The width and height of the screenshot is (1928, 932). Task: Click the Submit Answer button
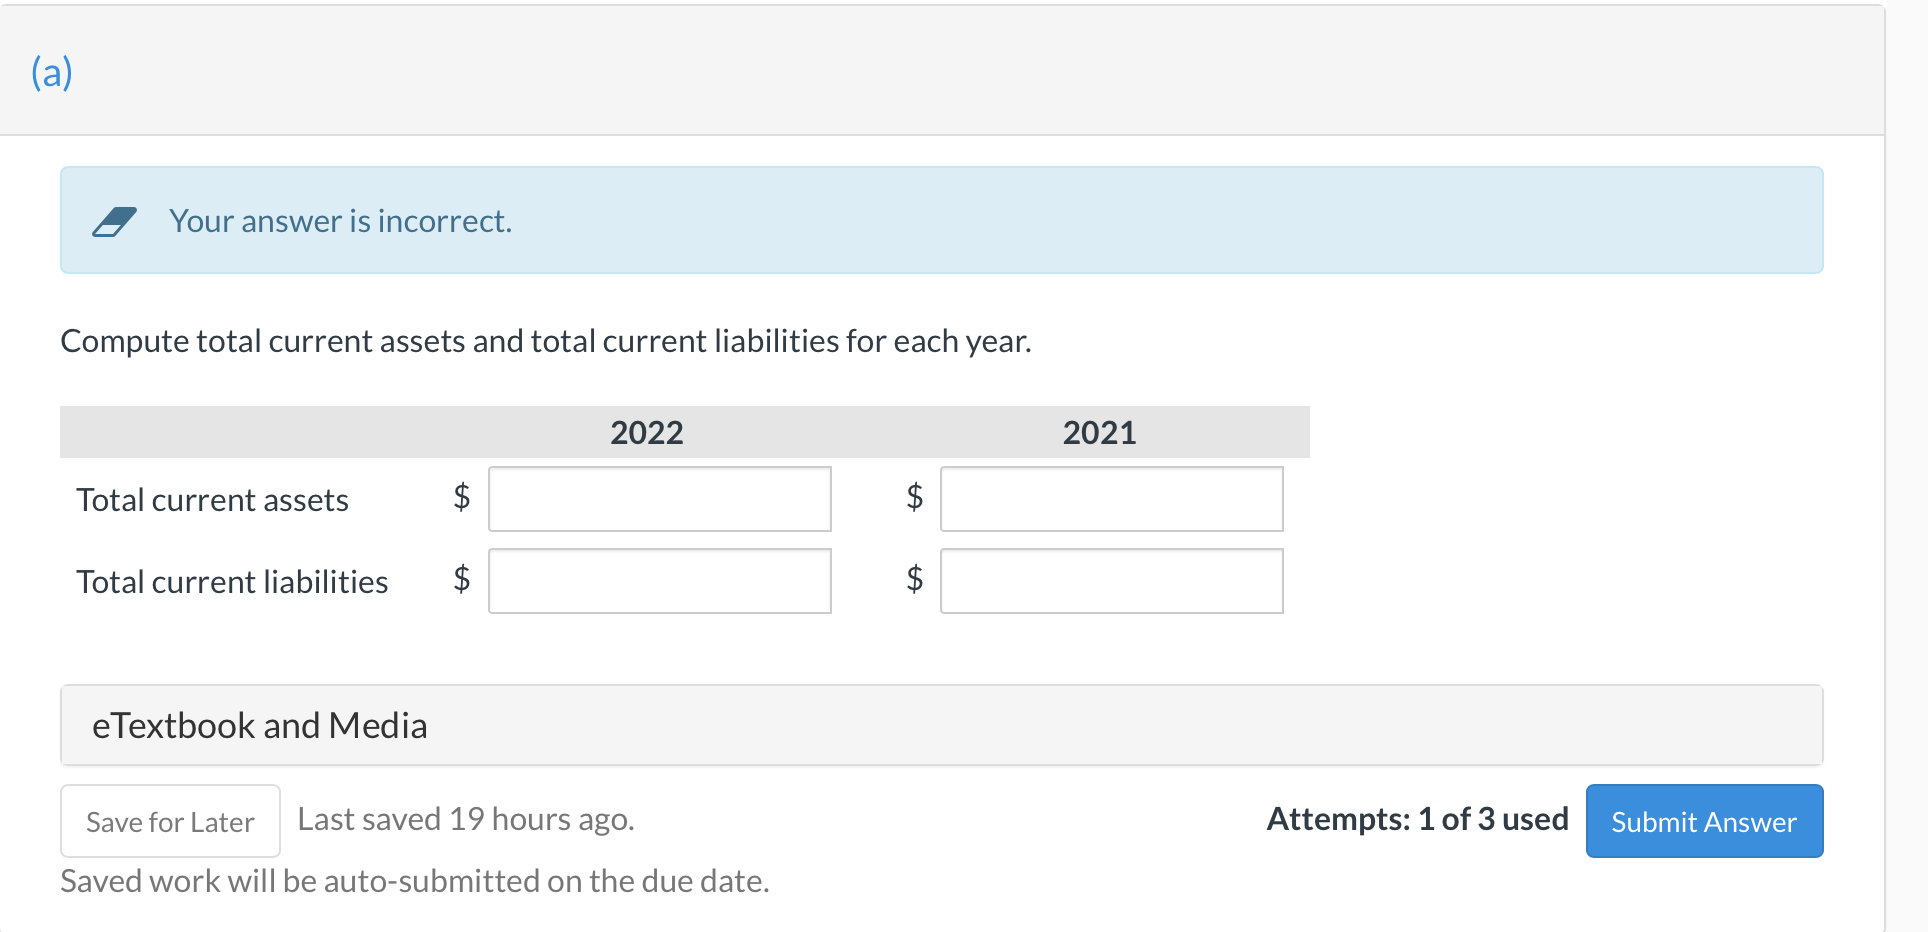coord(1703,821)
